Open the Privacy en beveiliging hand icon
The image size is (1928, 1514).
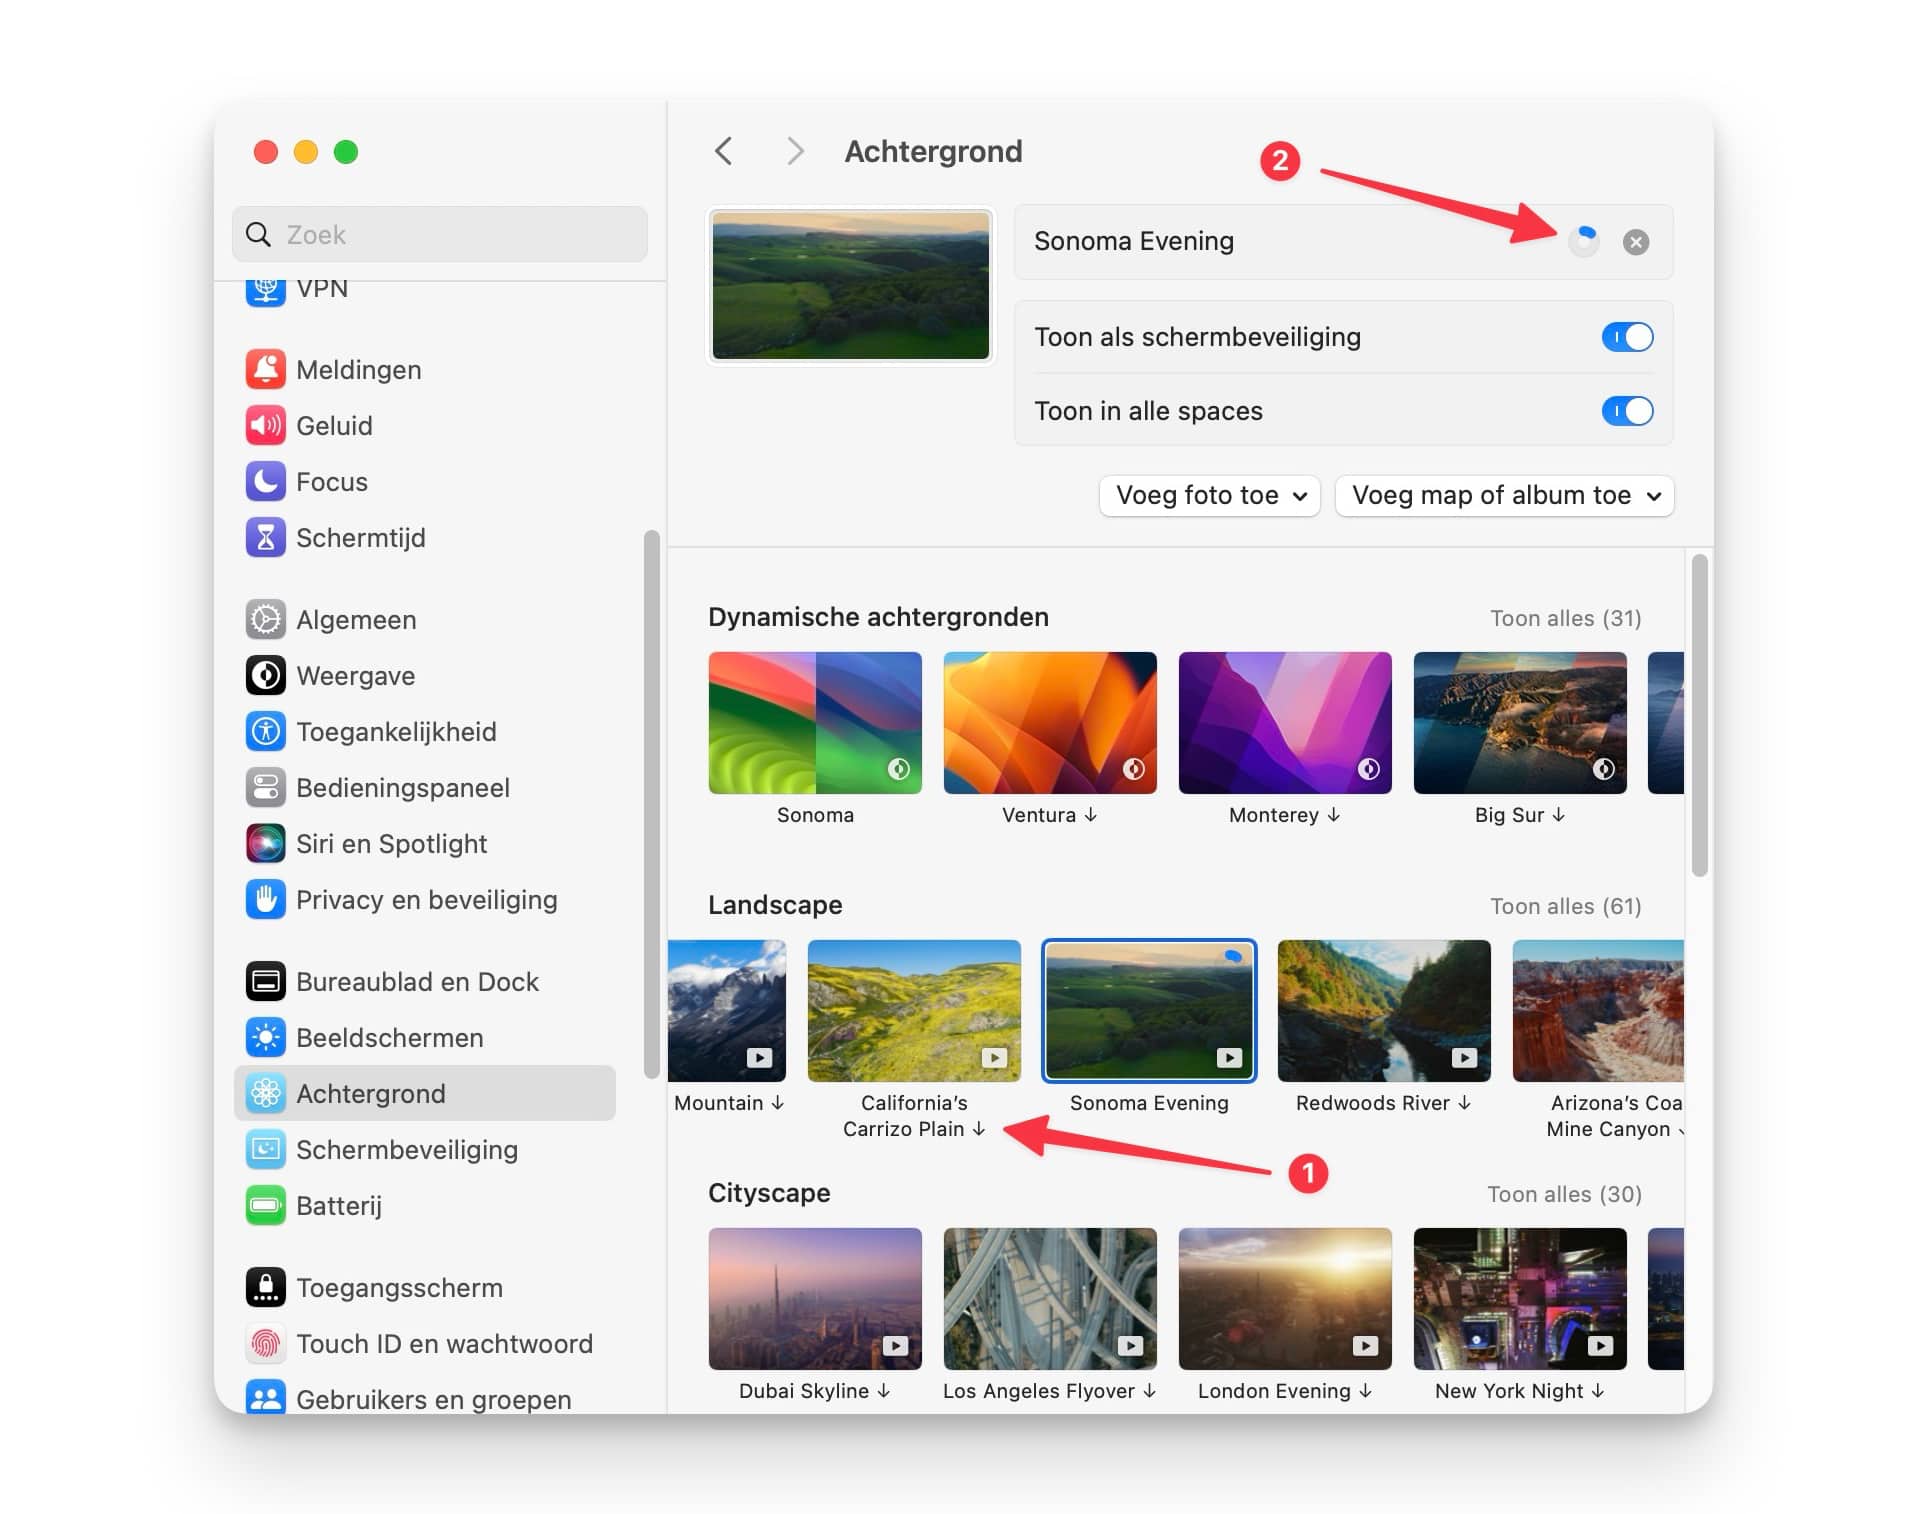click(x=265, y=900)
